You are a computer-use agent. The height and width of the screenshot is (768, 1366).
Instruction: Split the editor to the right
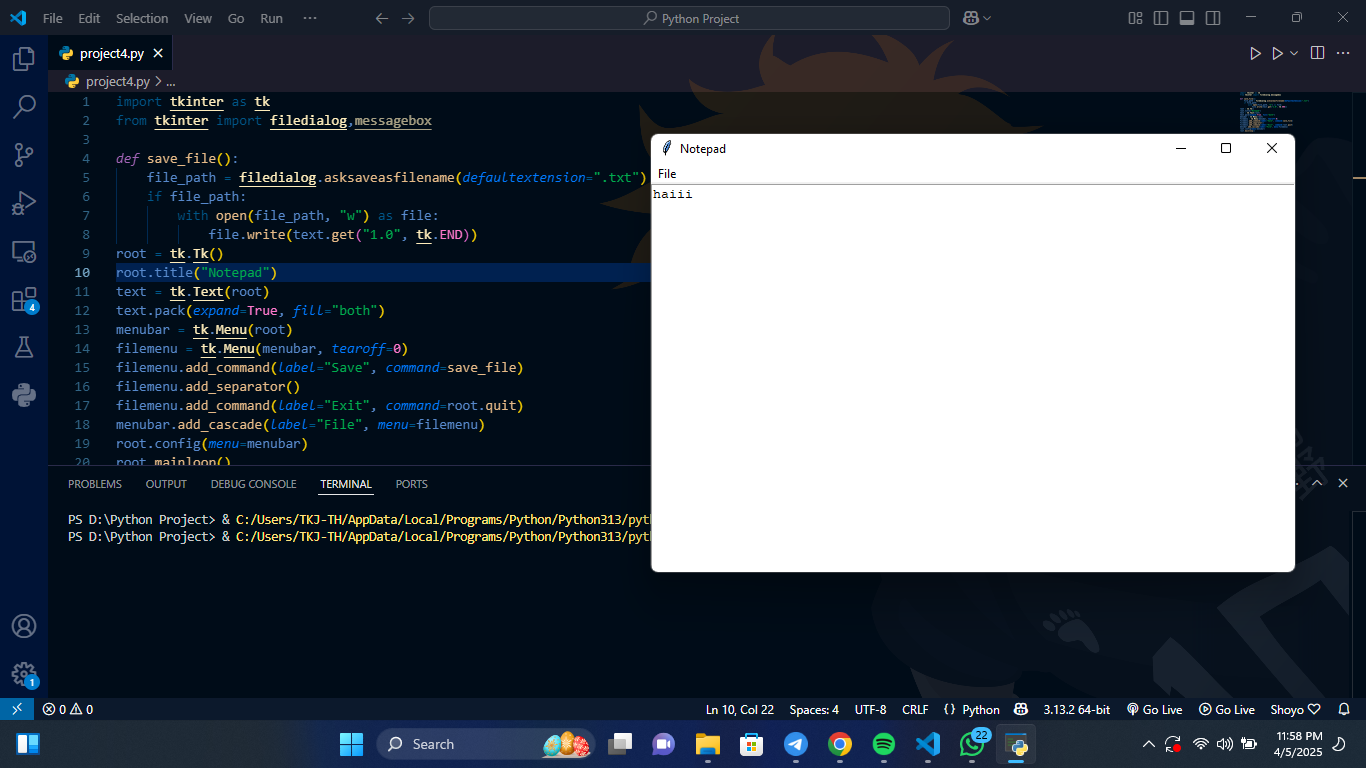[1318, 53]
